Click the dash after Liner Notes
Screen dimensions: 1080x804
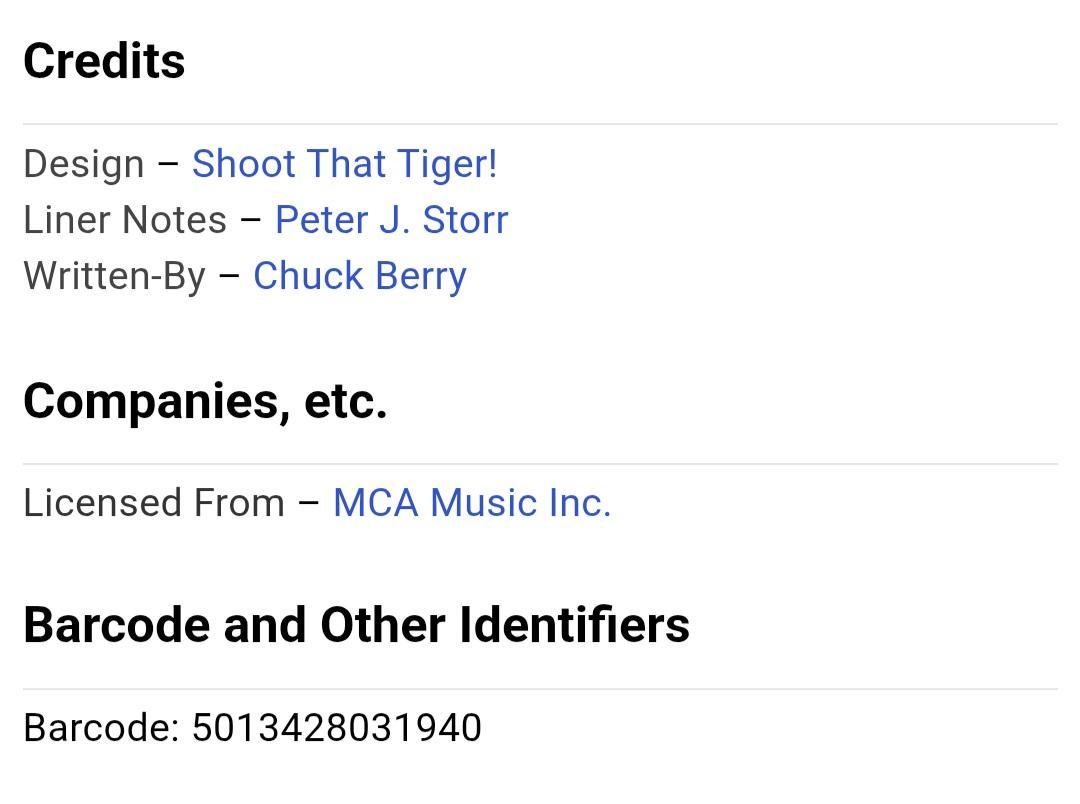251,220
